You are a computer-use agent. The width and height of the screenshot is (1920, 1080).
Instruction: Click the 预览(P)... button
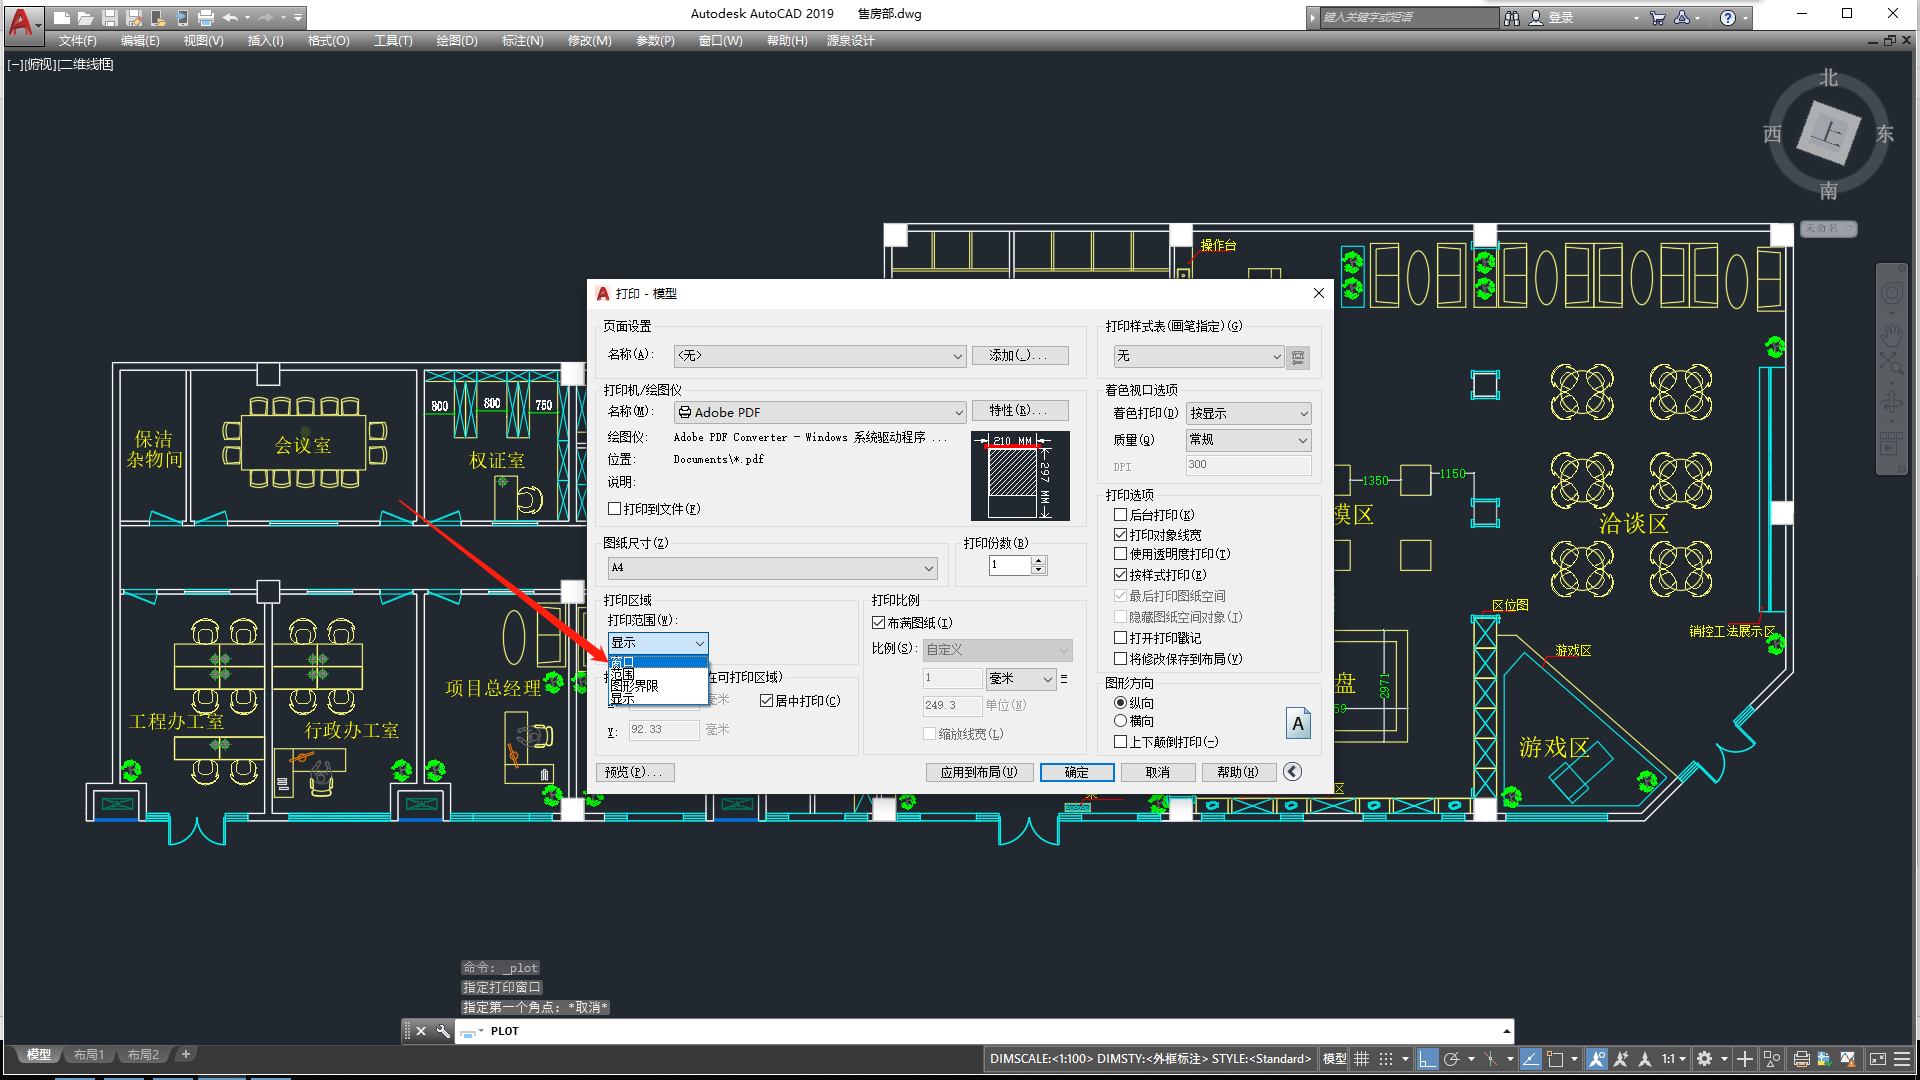click(634, 772)
